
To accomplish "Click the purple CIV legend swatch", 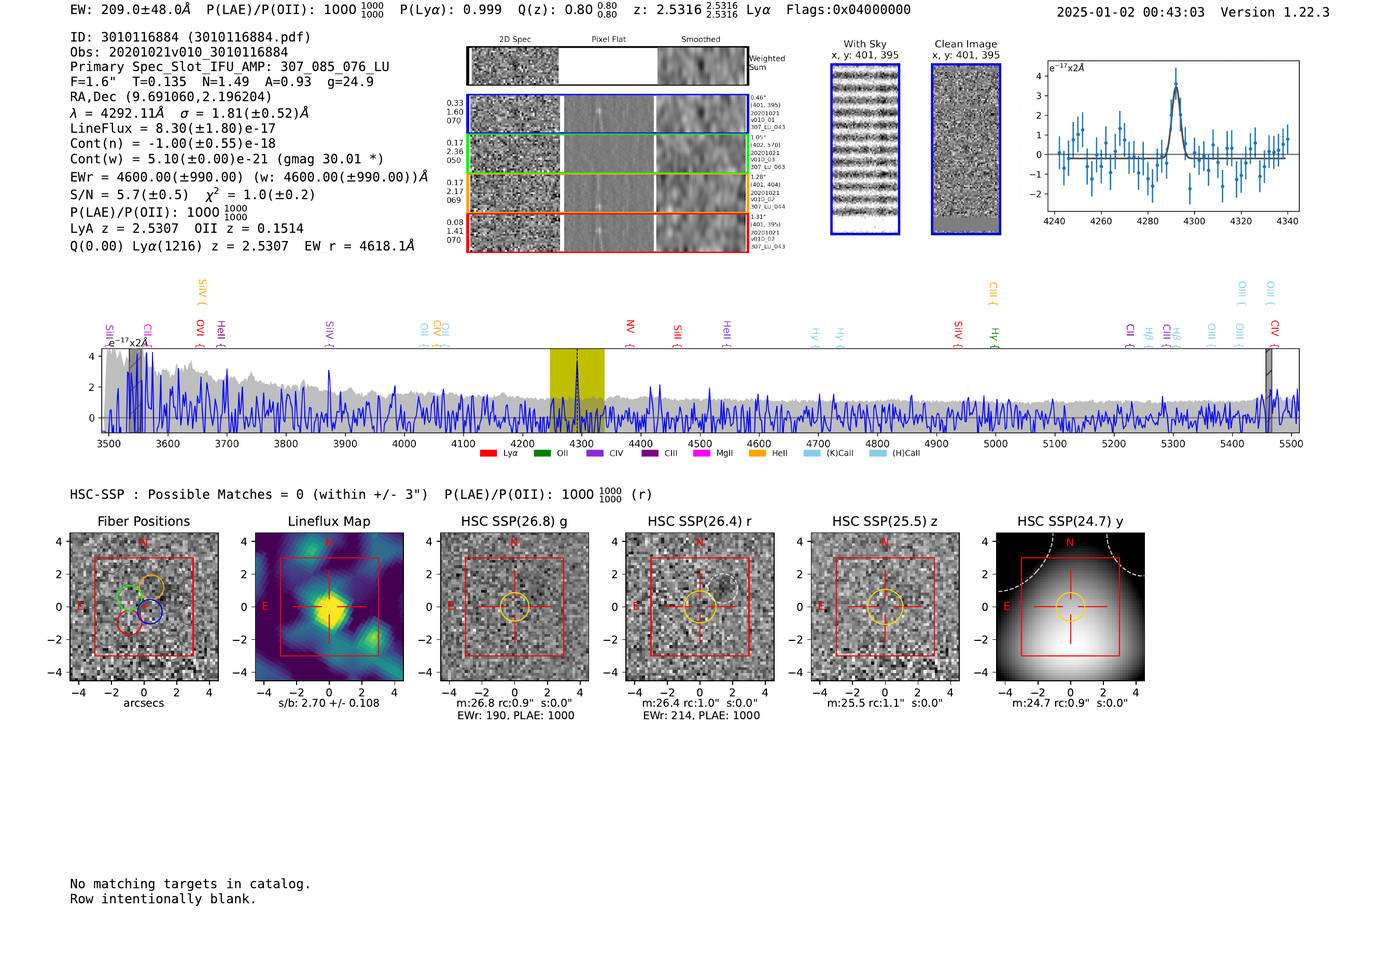I will point(595,453).
